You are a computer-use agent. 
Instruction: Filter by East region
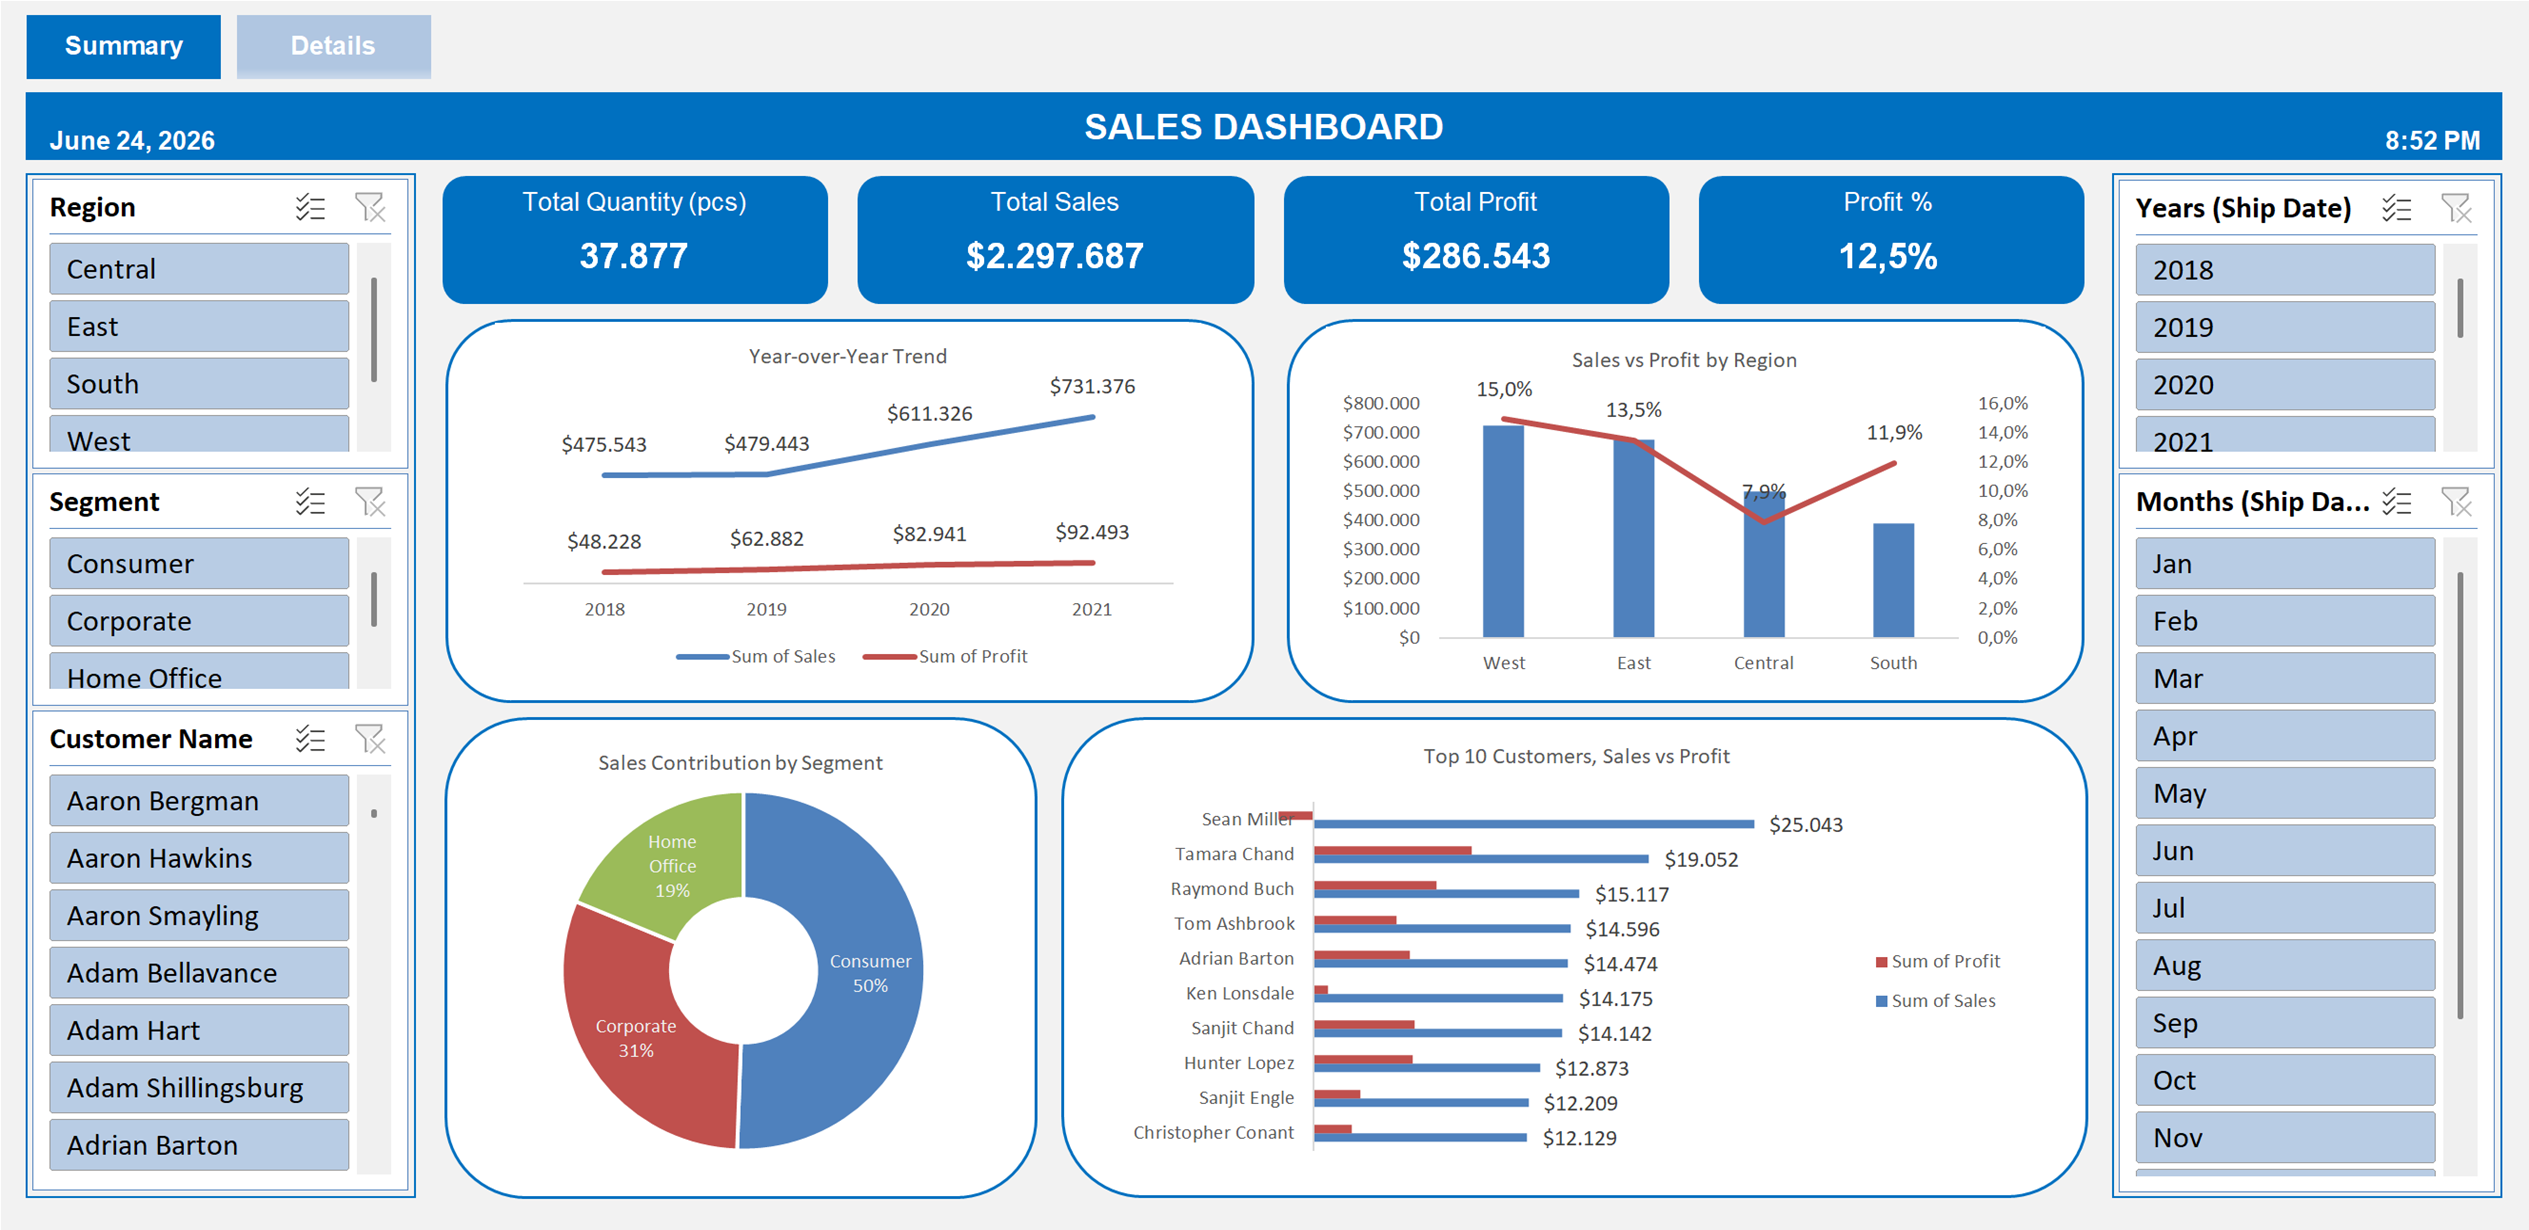[x=199, y=326]
